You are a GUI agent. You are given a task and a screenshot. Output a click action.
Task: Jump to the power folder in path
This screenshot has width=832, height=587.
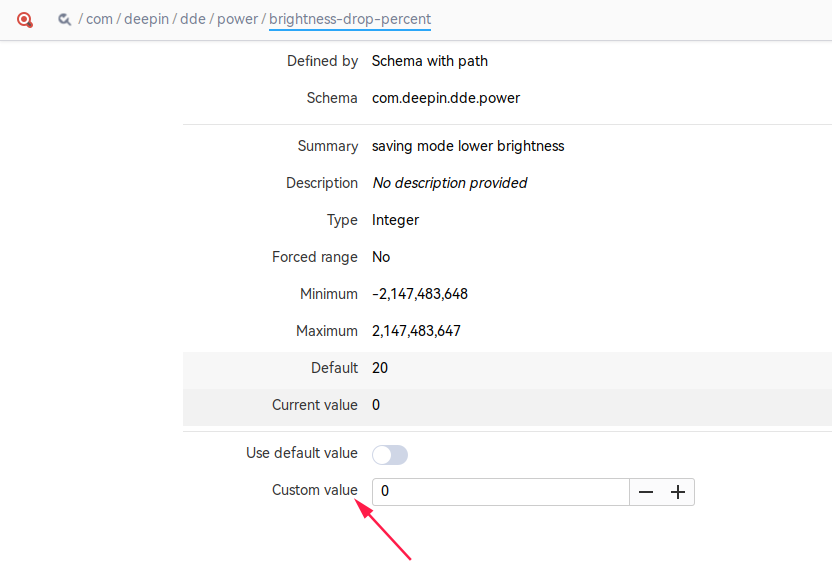[238, 19]
